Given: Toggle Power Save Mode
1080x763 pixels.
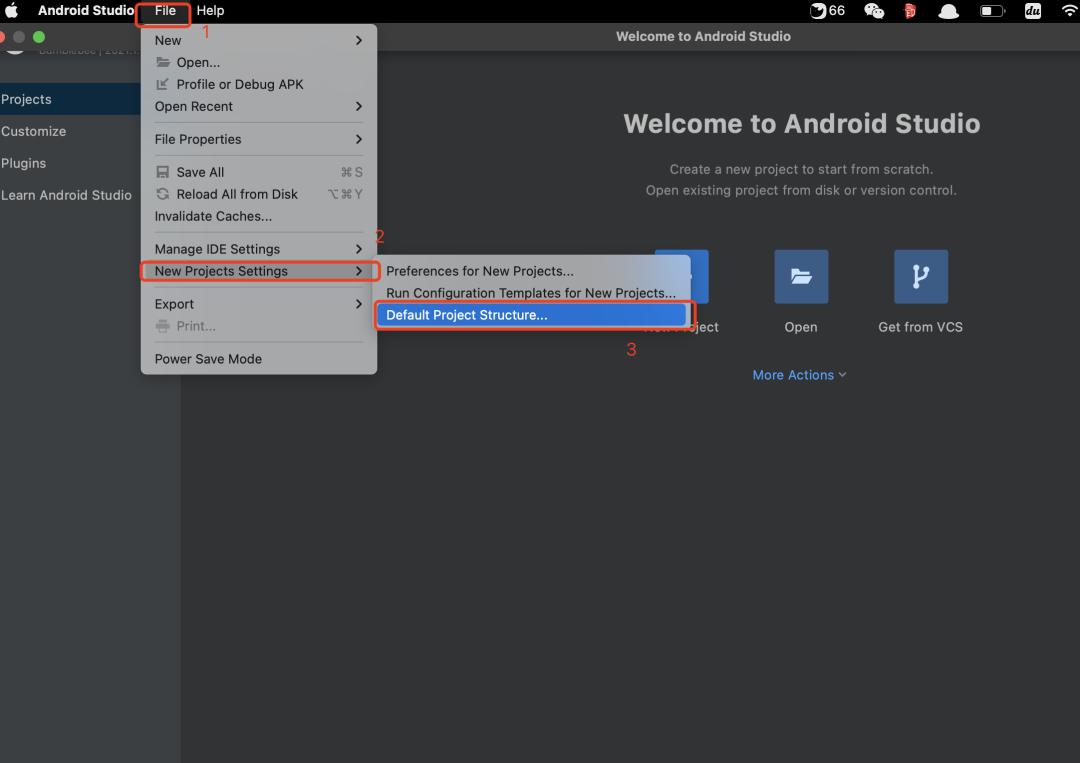Looking at the screenshot, I should [x=208, y=359].
